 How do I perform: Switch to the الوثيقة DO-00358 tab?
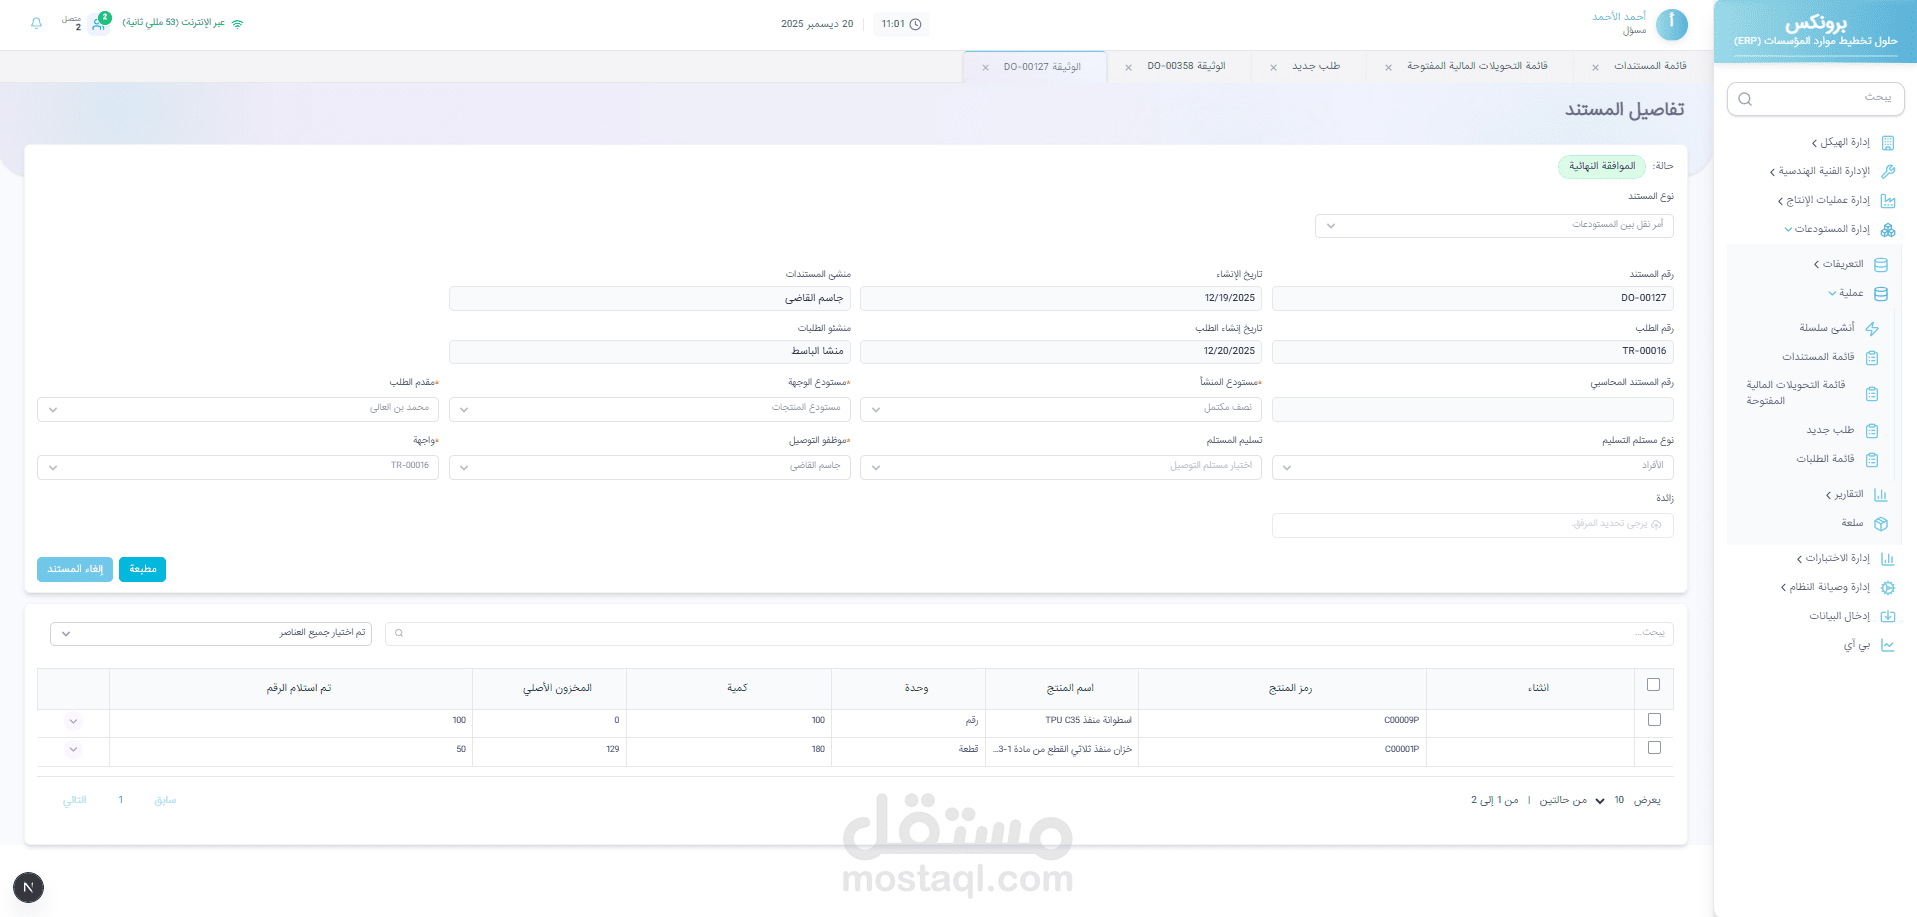[x=1185, y=66]
